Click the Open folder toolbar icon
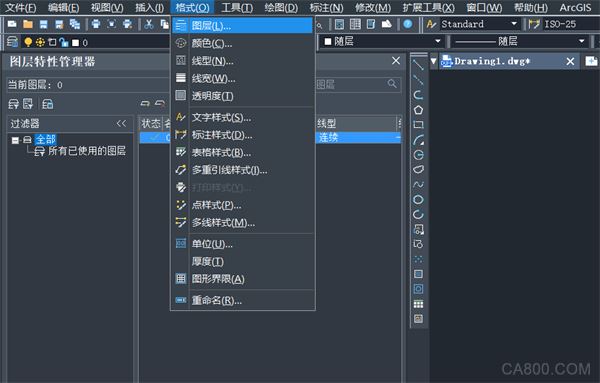 [28, 24]
